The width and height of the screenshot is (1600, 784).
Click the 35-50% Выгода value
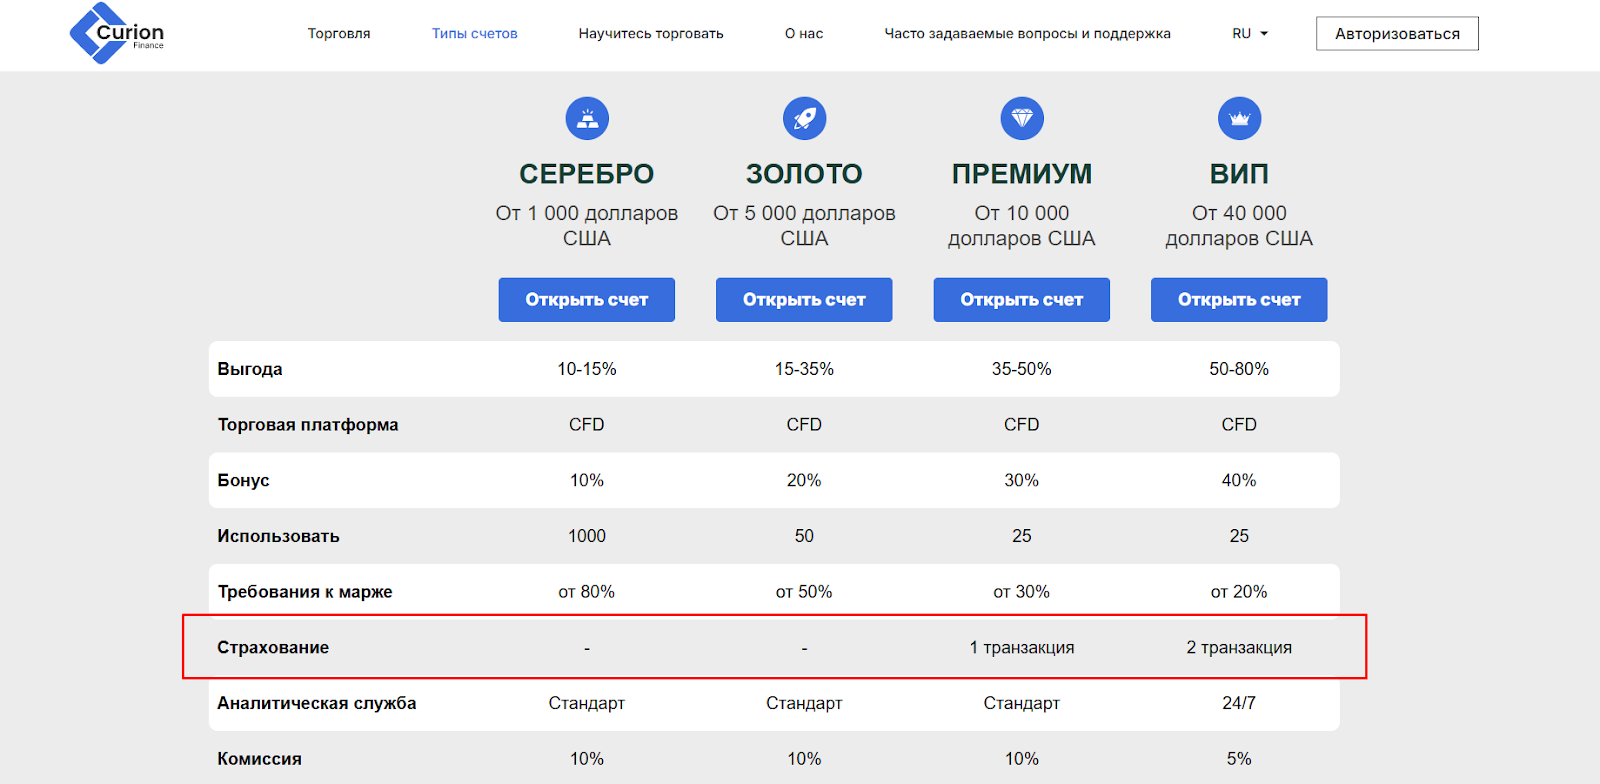(1022, 369)
